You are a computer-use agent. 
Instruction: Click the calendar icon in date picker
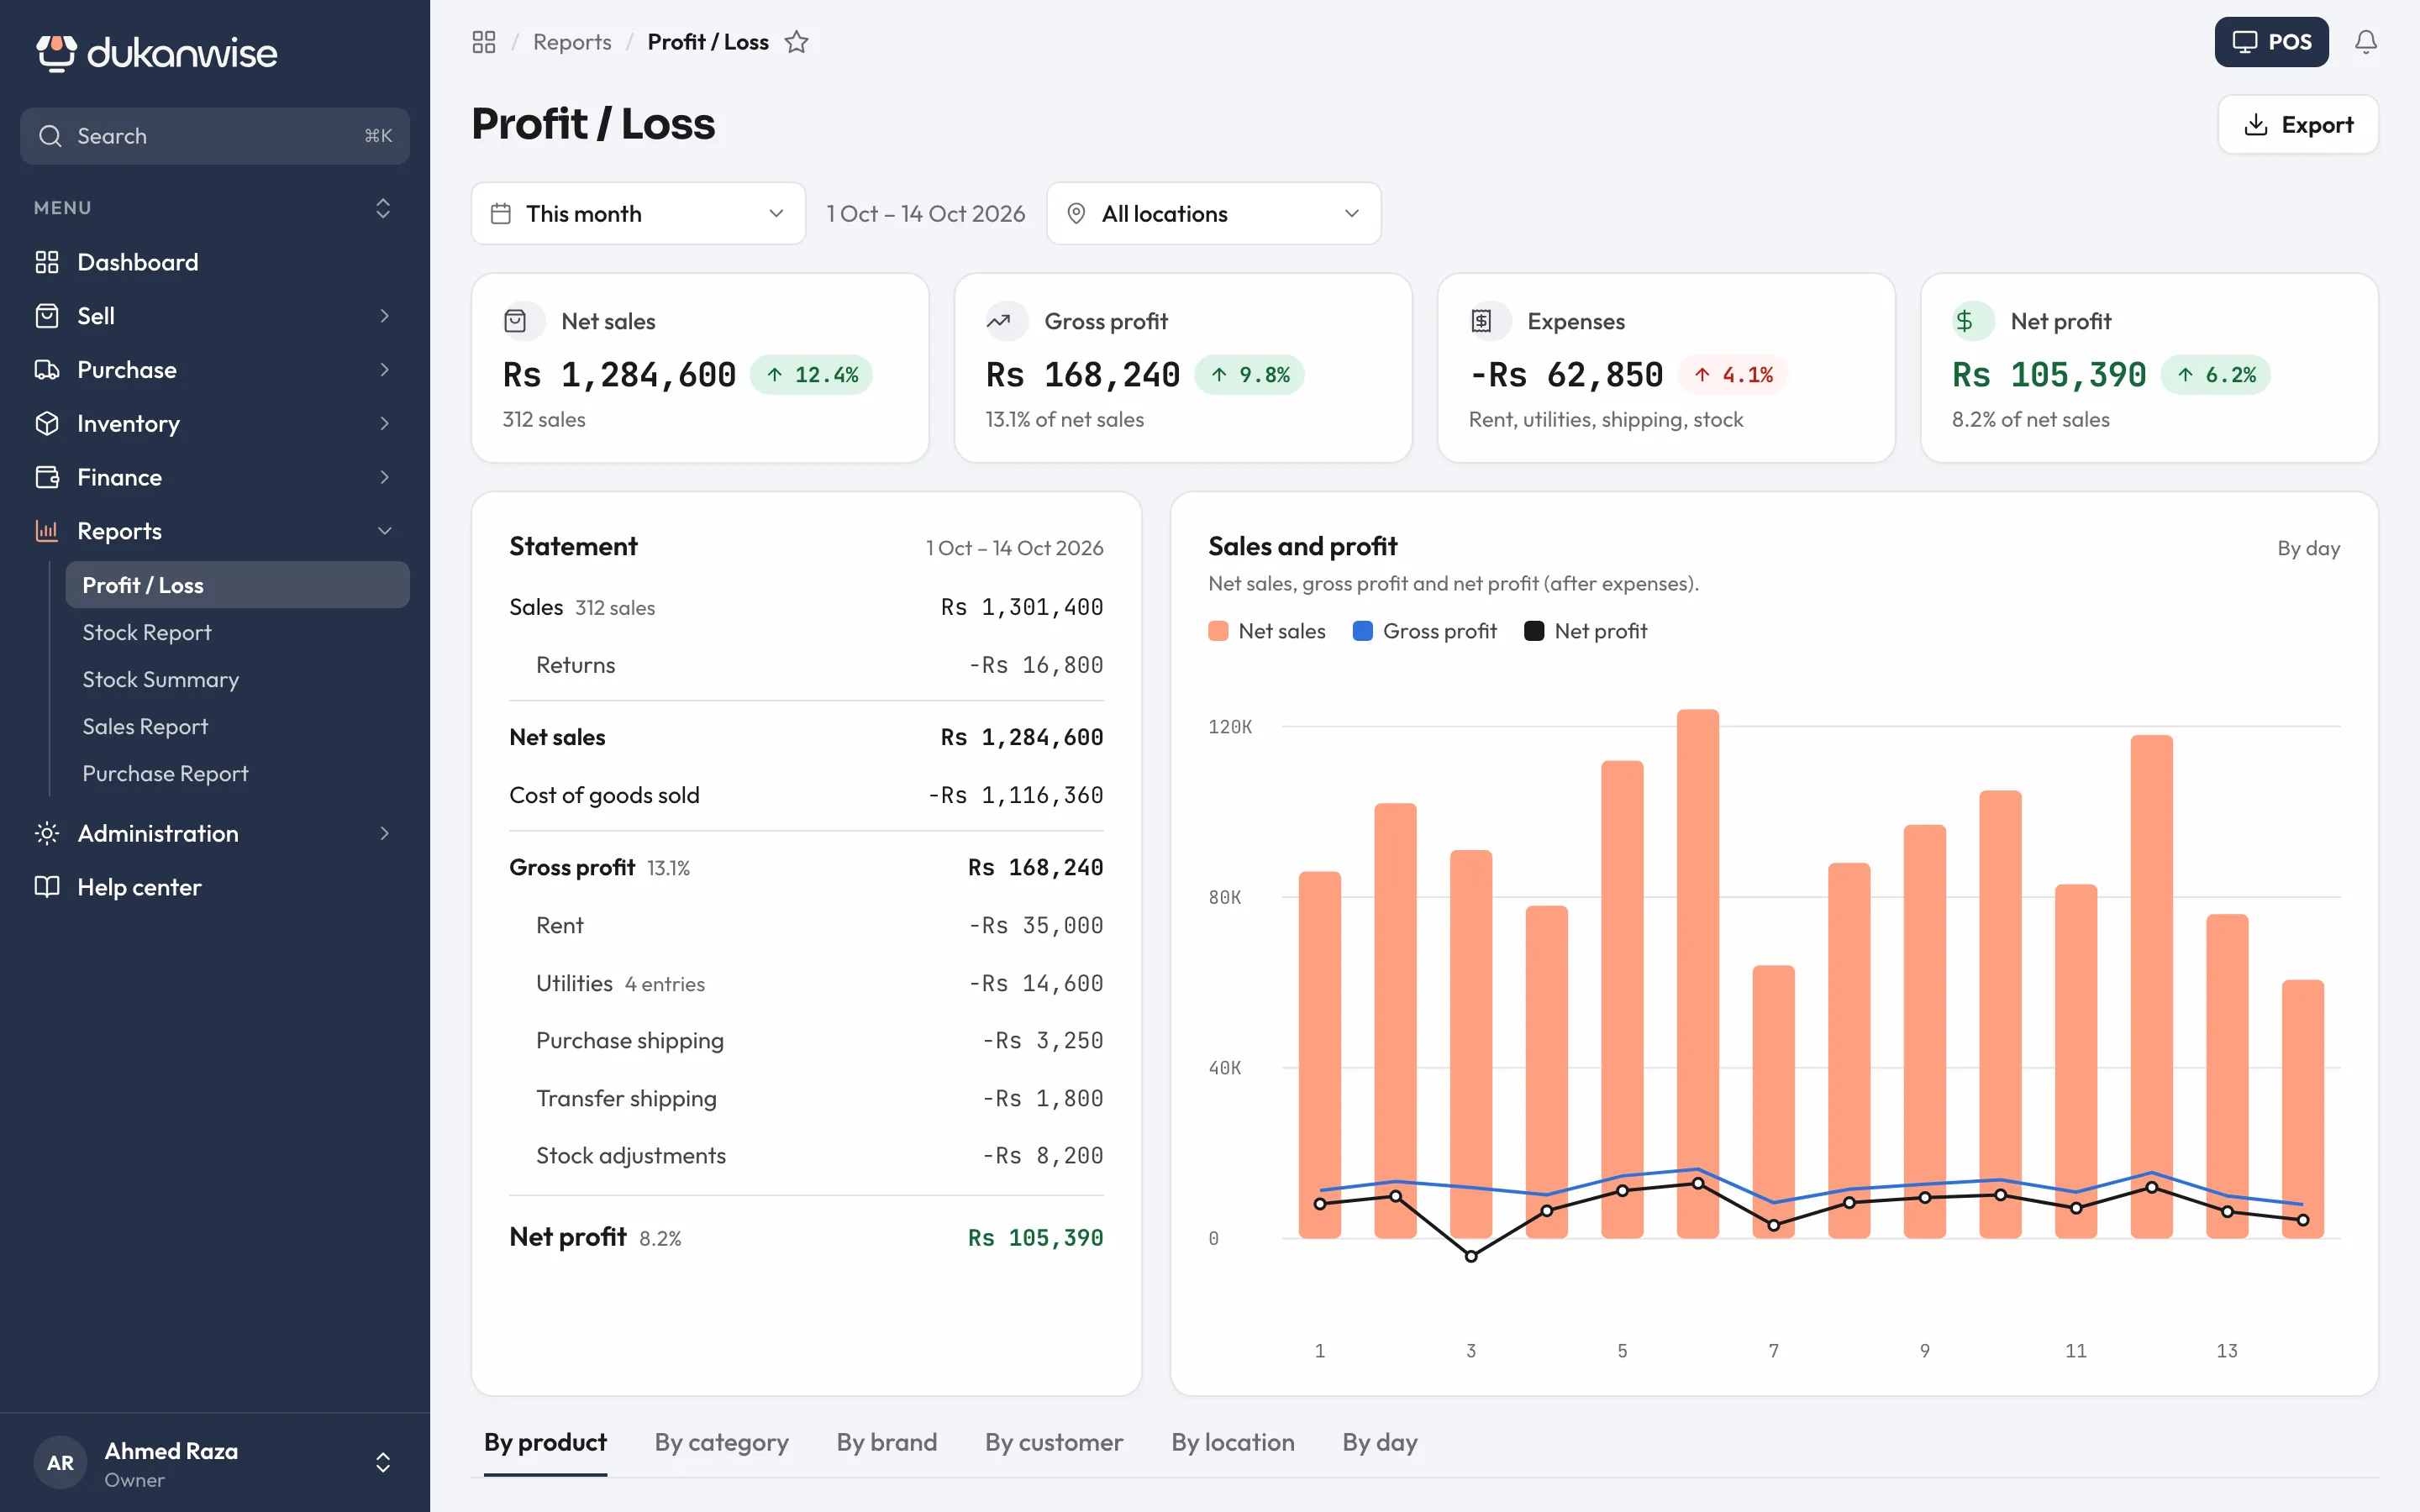(x=501, y=214)
